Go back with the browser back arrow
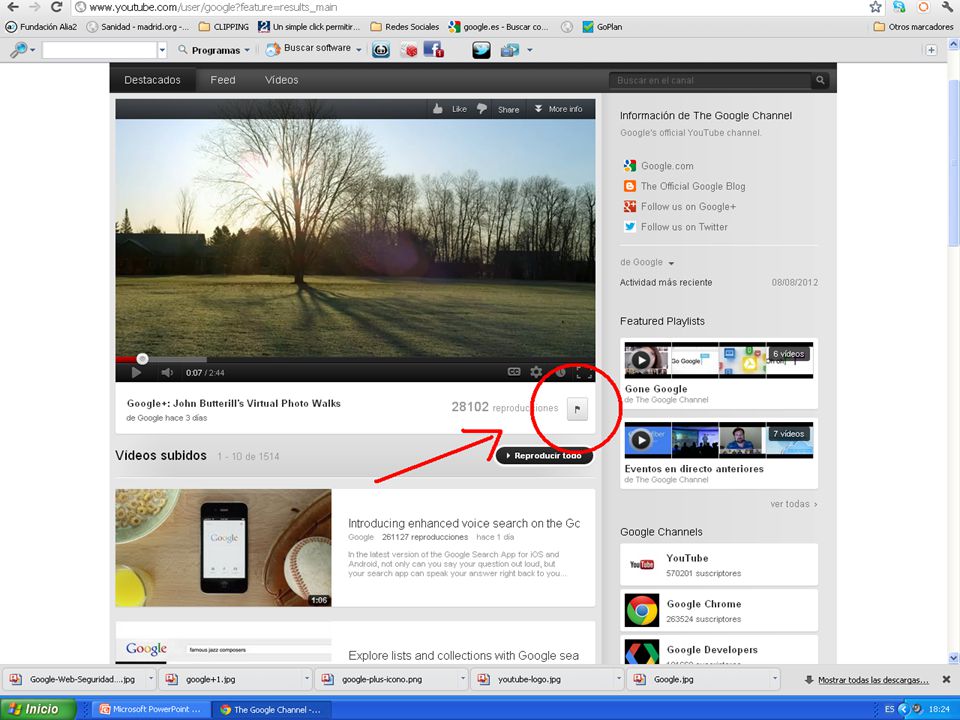The width and height of the screenshot is (960, 720). pyautogui.click(x=12, y=7)
